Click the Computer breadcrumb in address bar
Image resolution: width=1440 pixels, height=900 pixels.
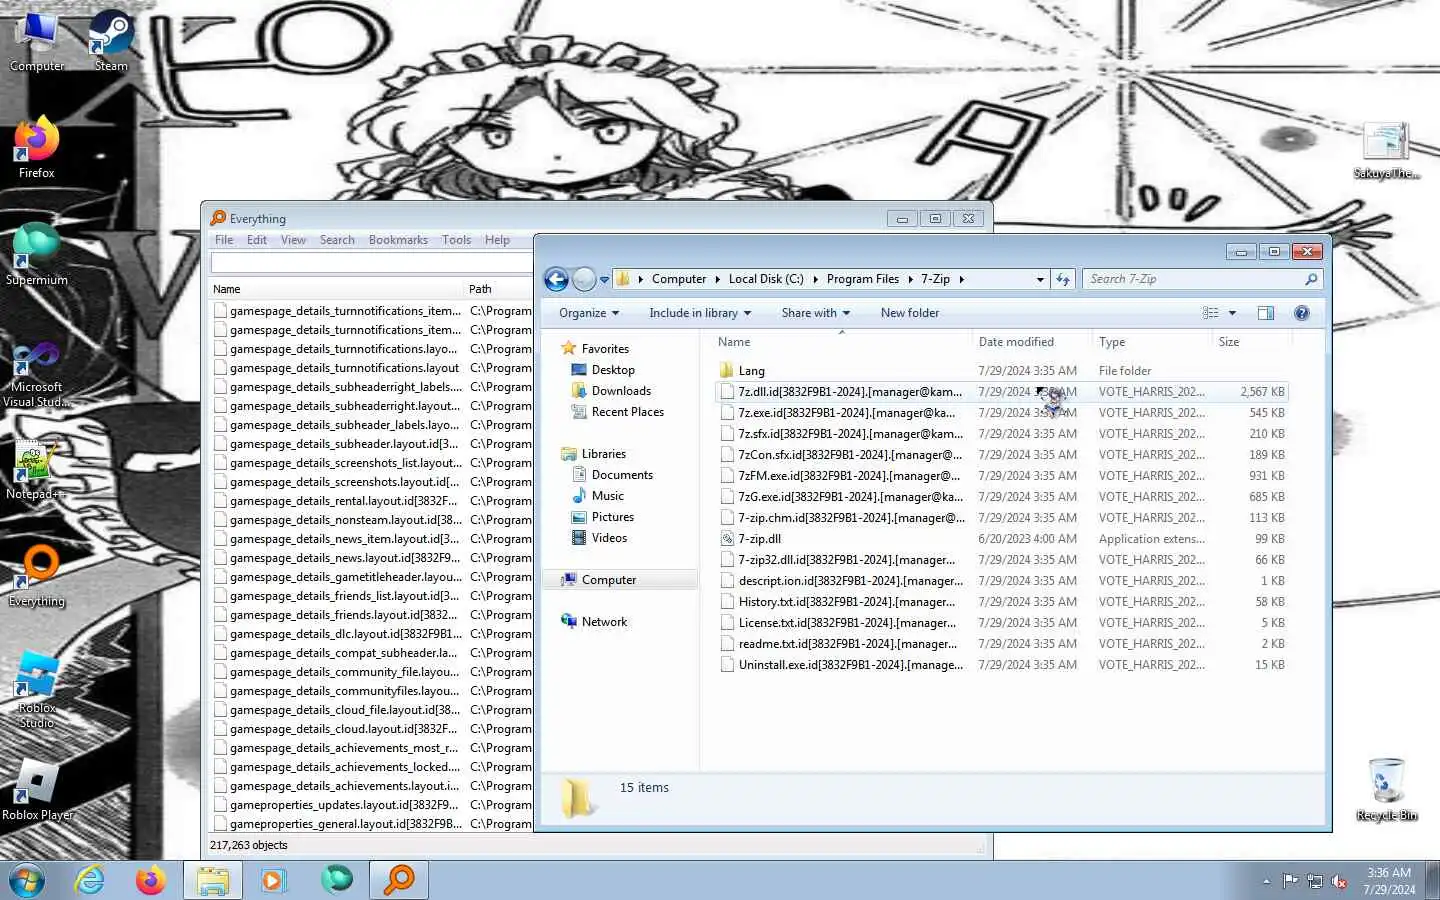679,279
